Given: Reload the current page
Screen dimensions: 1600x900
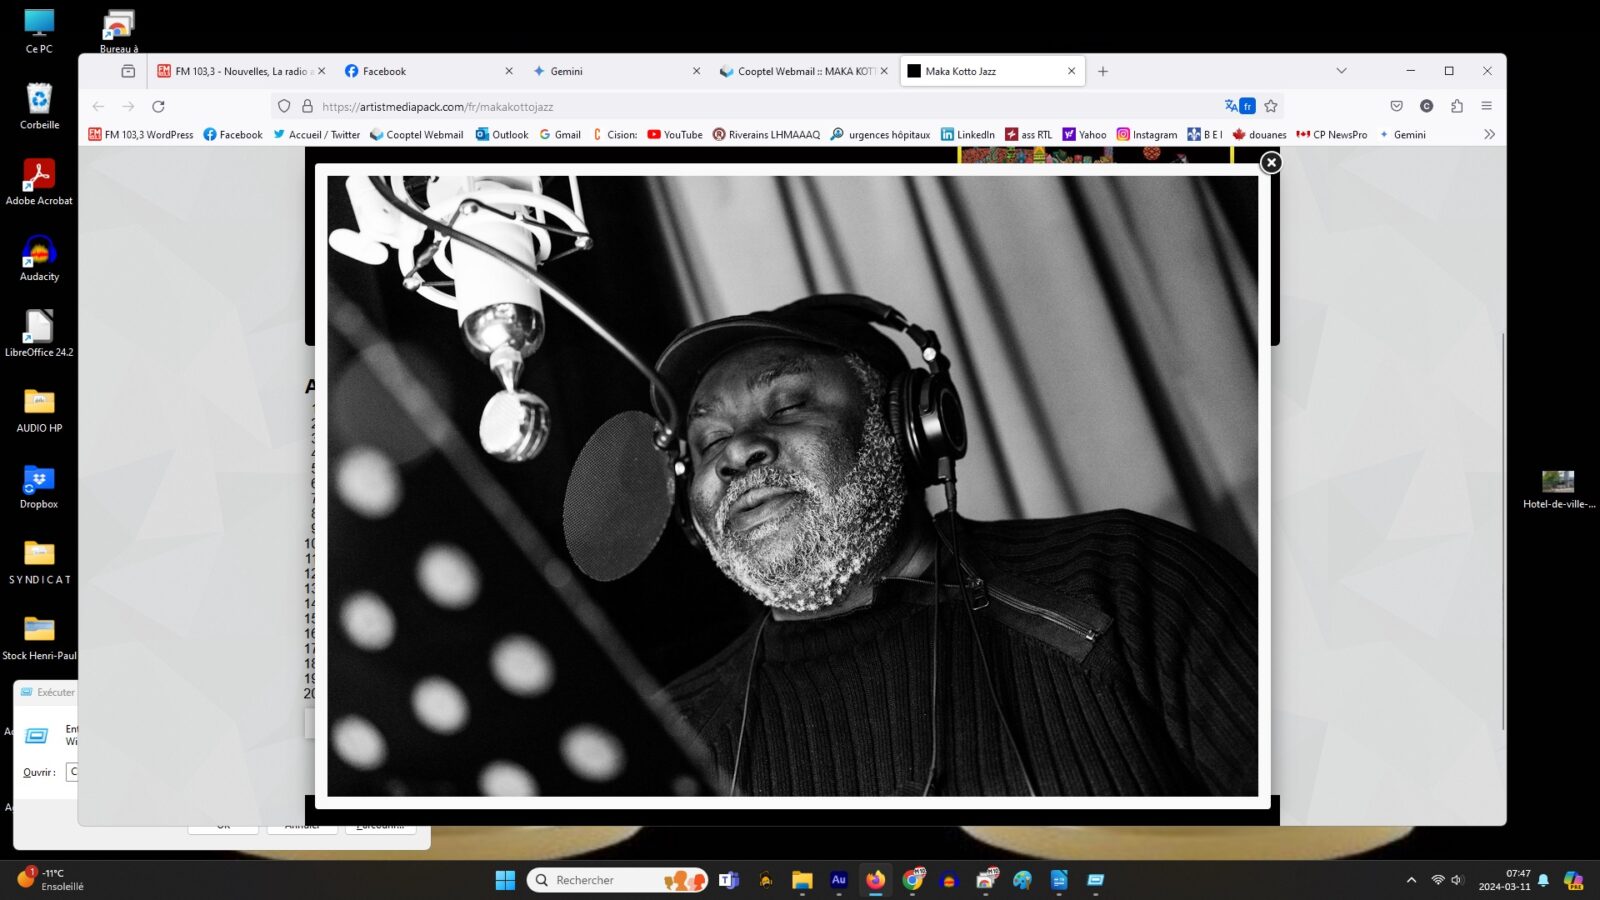Looking at the screenshot, I should point(158,106).
